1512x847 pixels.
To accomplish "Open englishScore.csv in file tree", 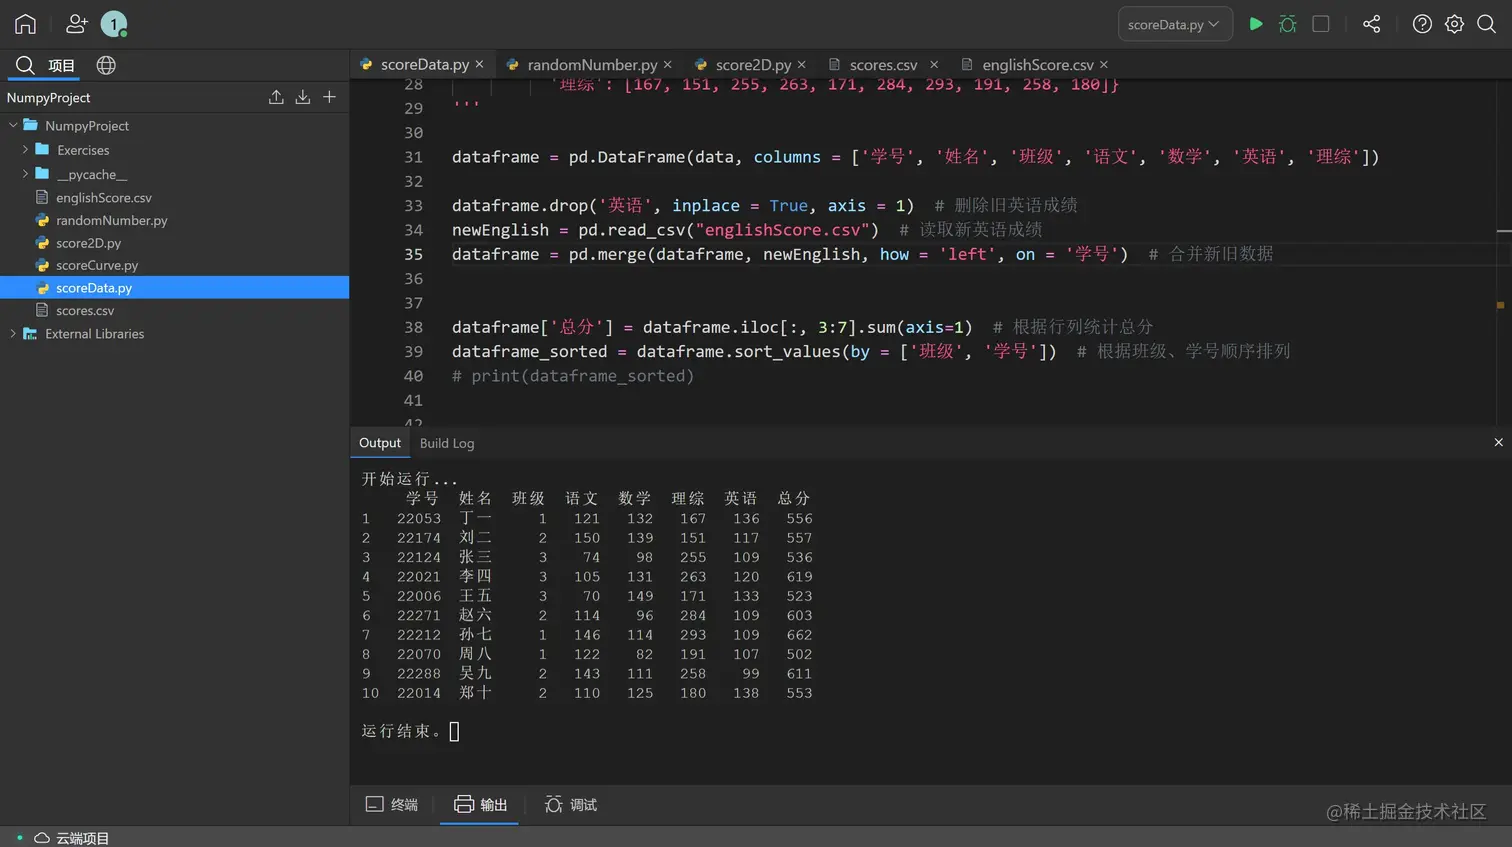I will (103, 198).
